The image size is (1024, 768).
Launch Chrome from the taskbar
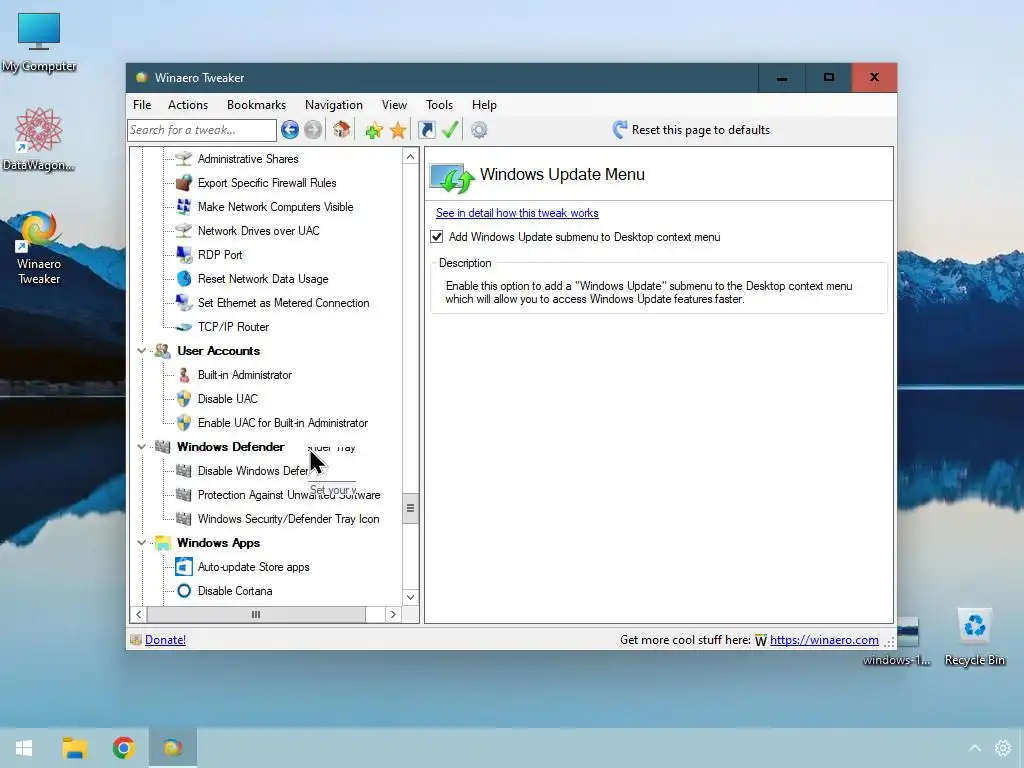click(x=123, y=748)
